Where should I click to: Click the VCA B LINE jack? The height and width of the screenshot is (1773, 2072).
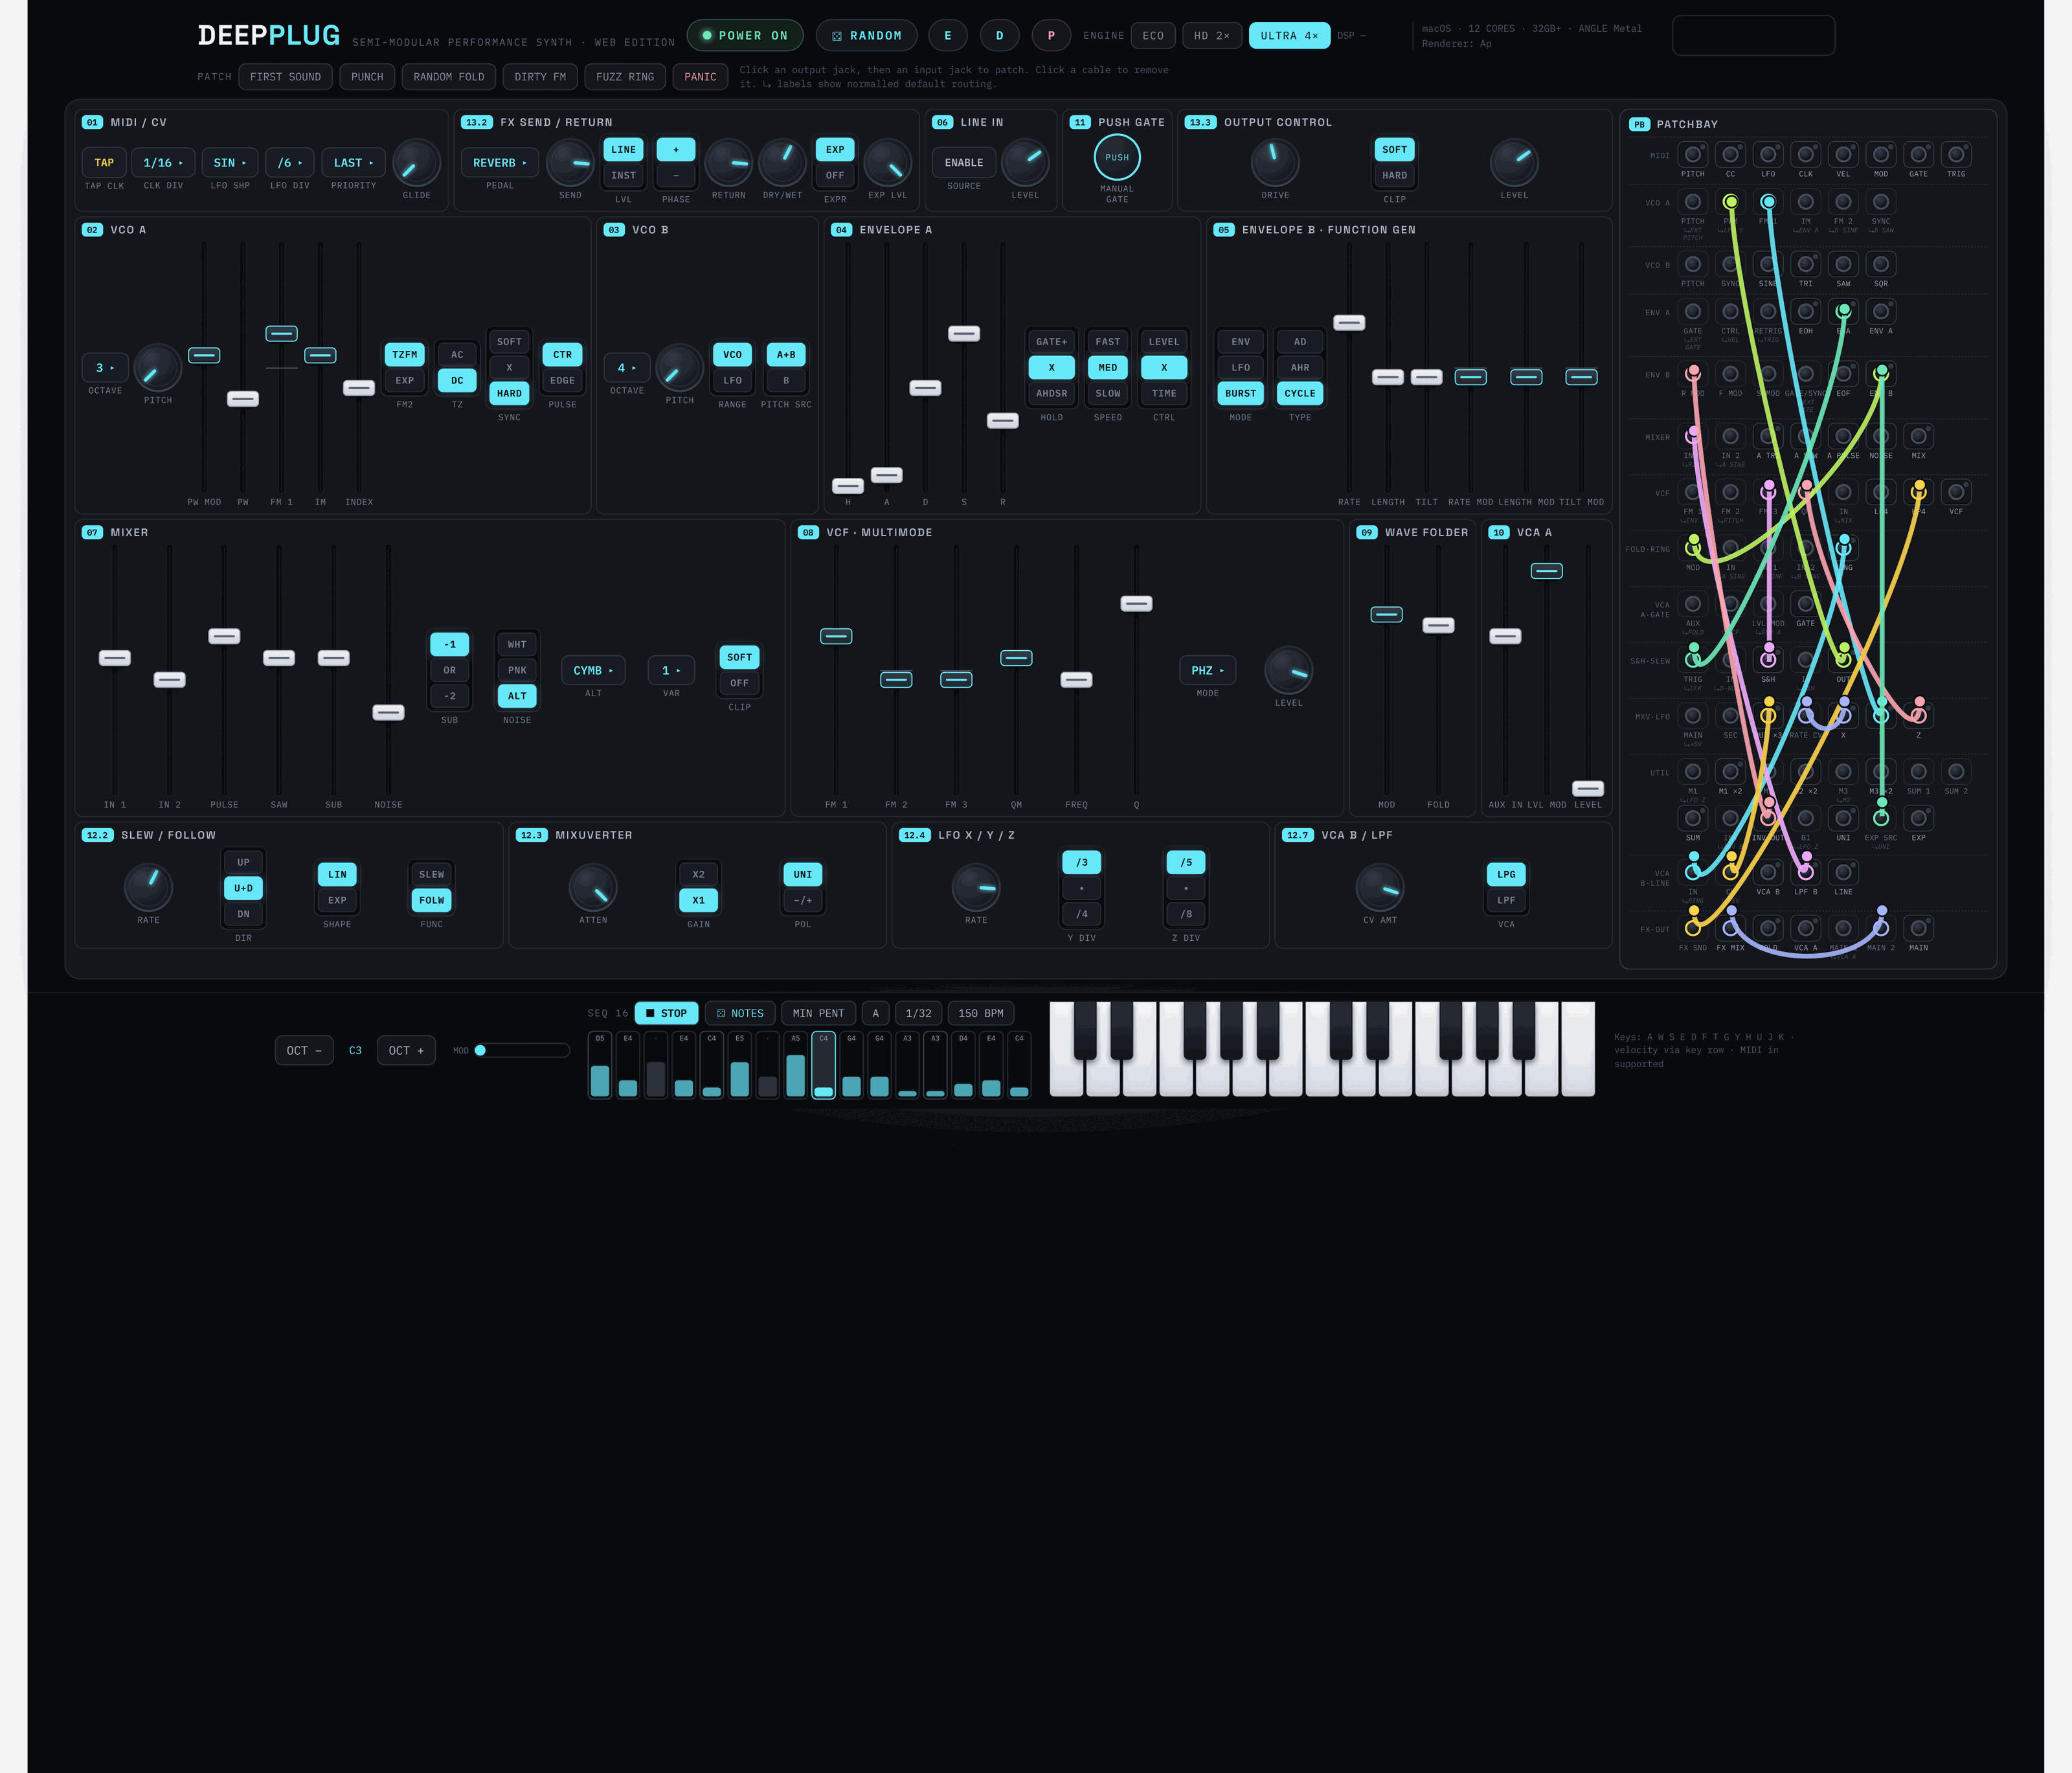[x=1843, y=872]
